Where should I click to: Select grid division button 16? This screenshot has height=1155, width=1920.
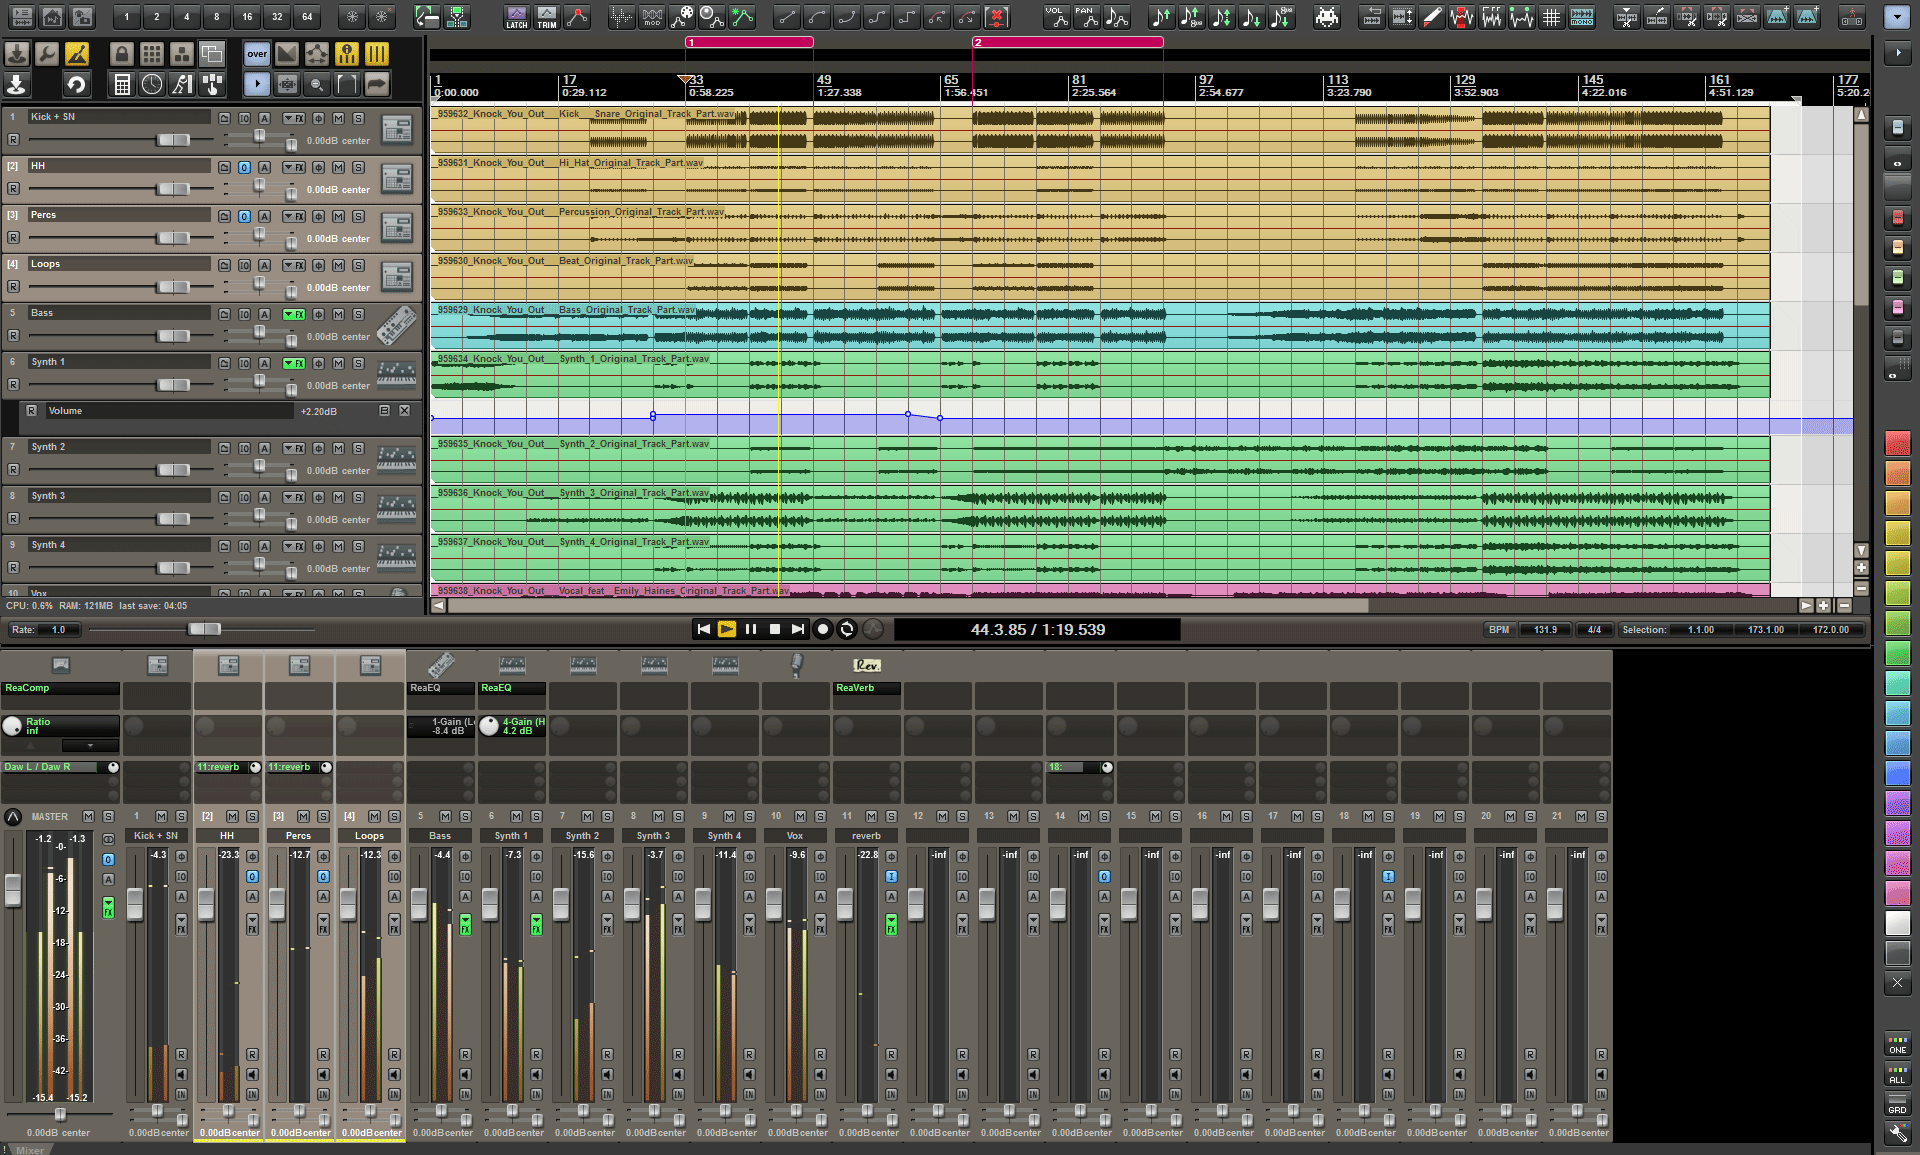pos(247,17)
